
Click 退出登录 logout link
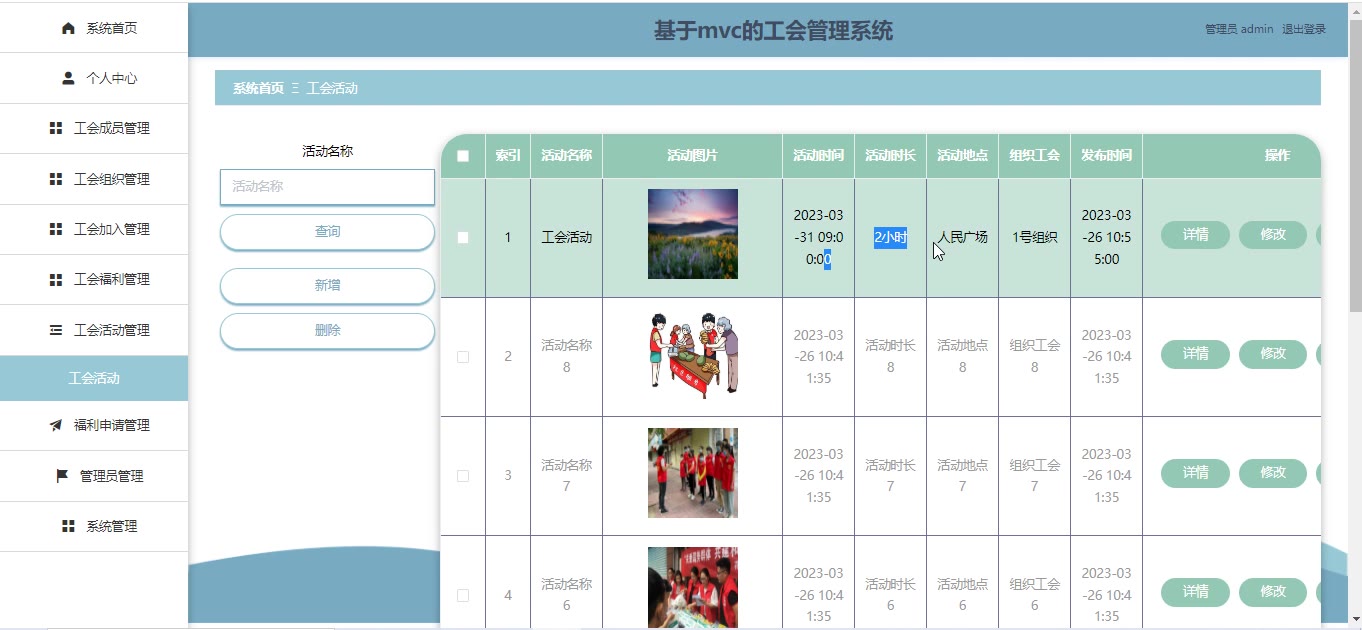click(1304, 29)
